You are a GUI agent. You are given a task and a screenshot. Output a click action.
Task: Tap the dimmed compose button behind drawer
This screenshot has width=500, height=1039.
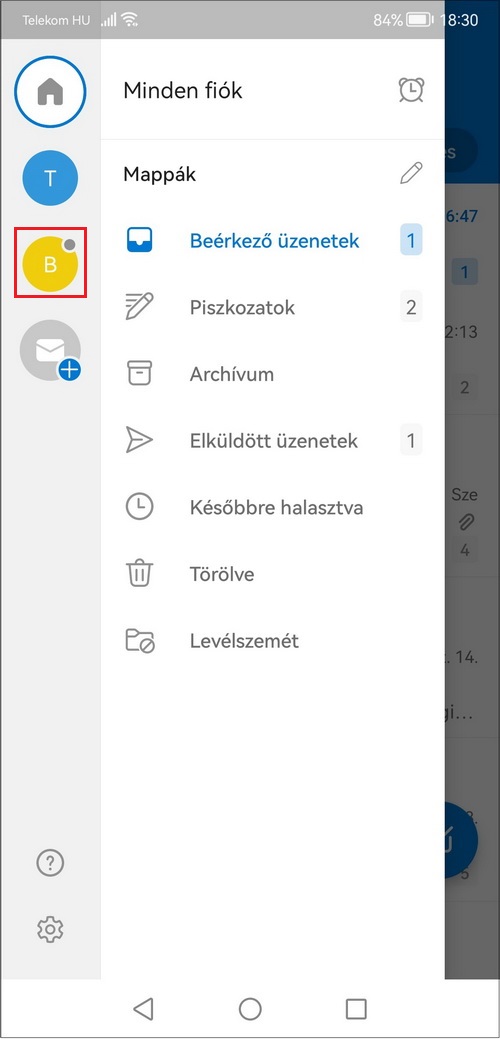(x=462, y=840)
